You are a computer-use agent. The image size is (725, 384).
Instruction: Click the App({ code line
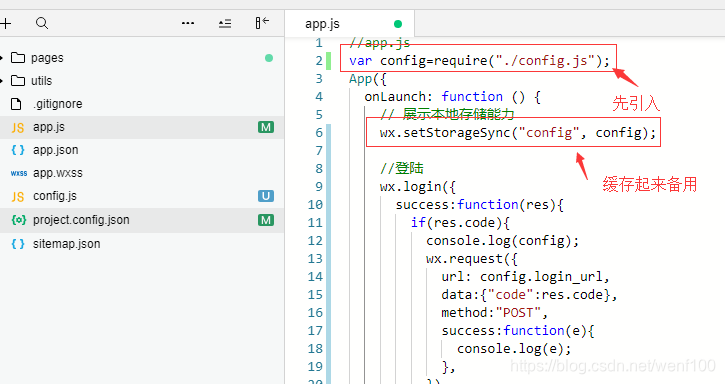[368, 79]
